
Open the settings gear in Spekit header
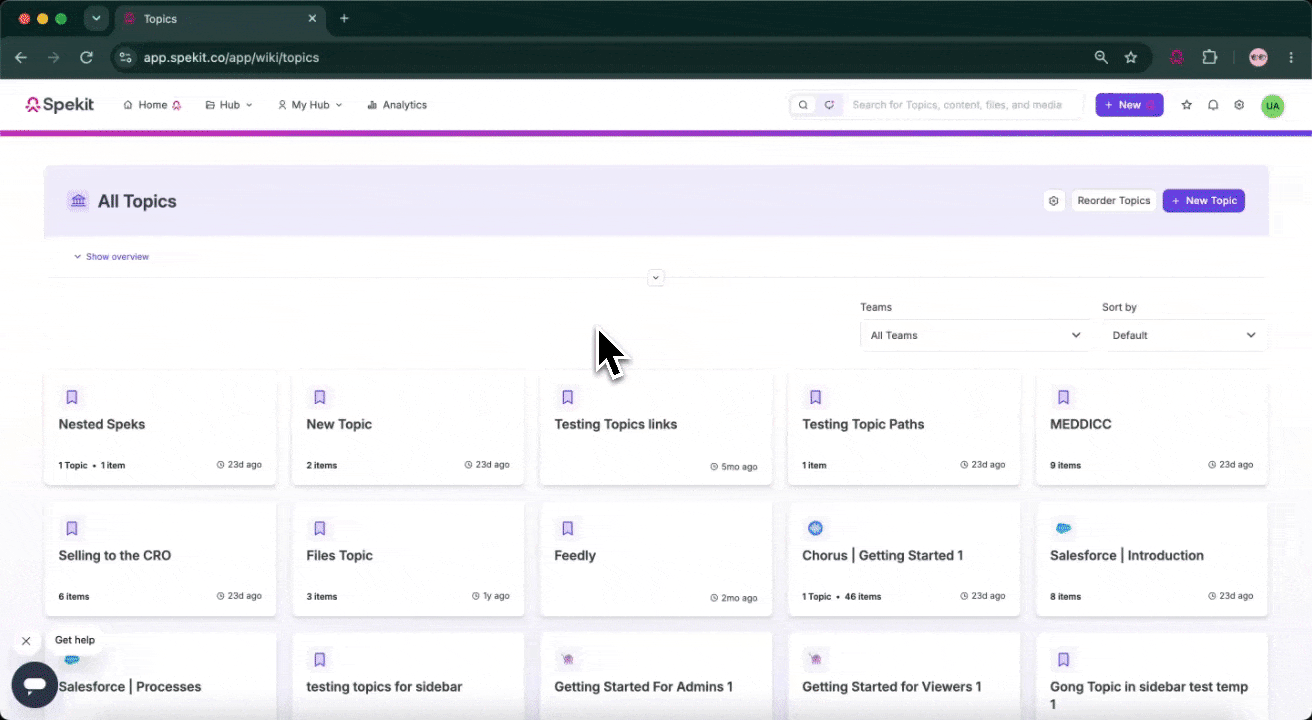pyautogui.click(x=1239, y=105)
